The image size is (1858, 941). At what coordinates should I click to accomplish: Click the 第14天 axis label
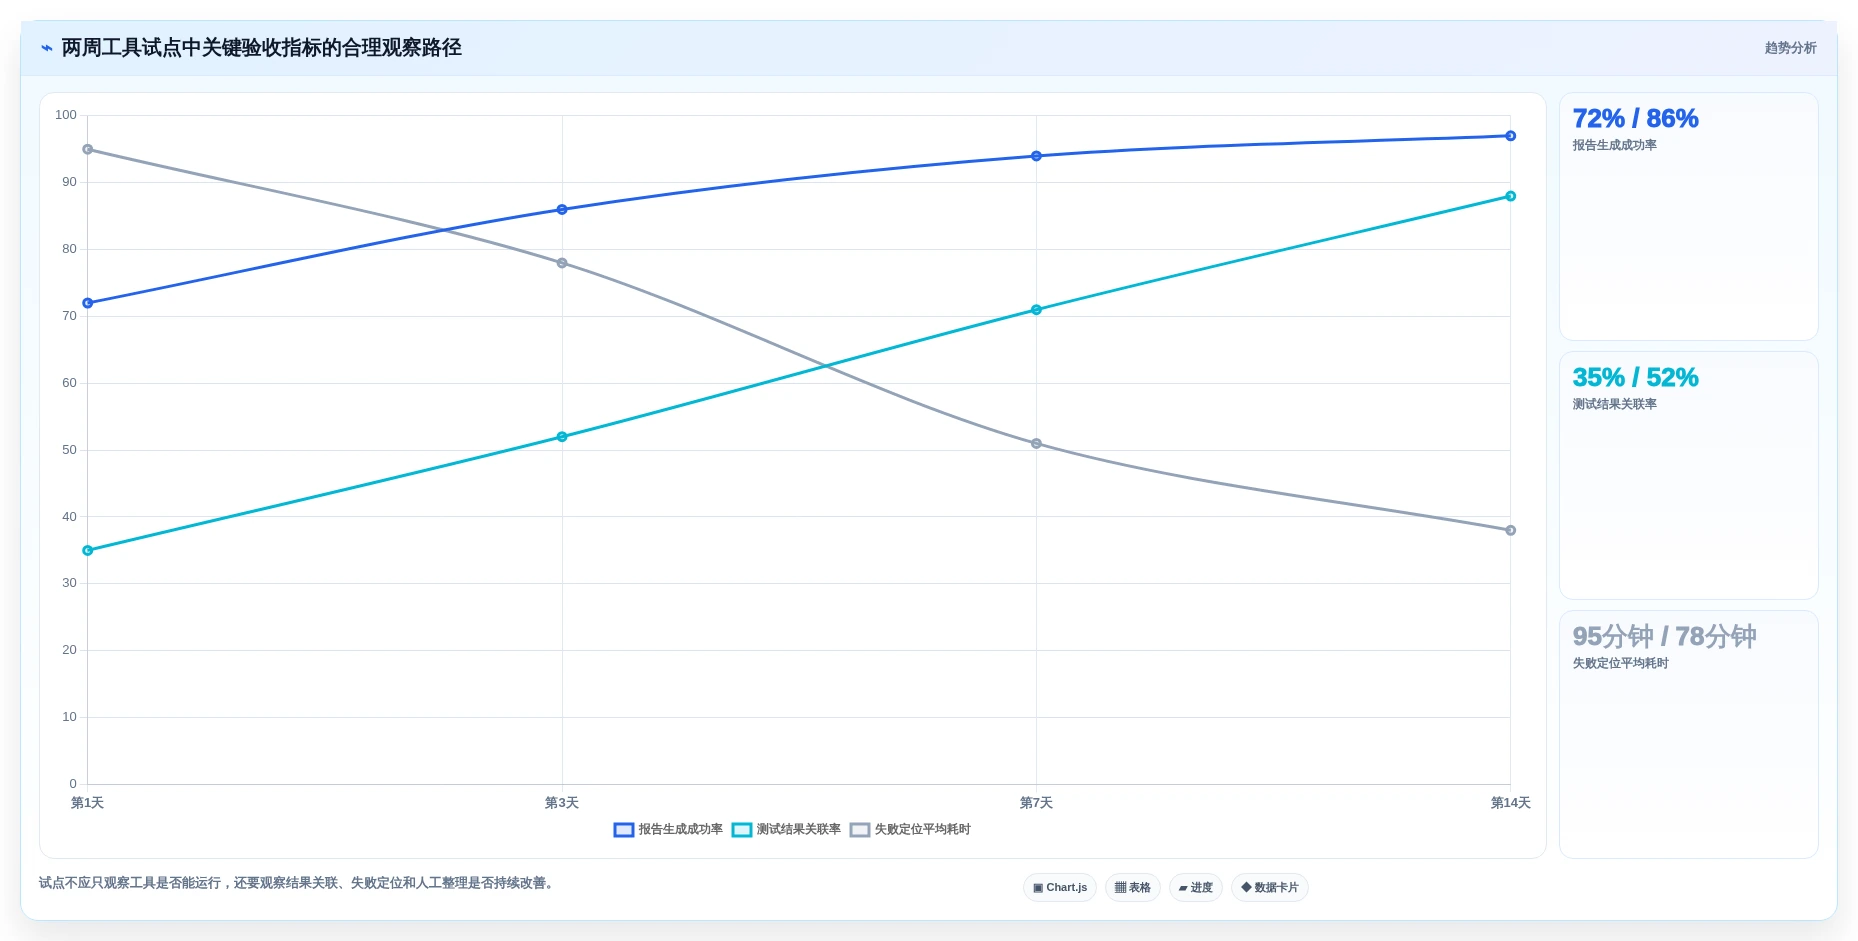pos(1510,803)
